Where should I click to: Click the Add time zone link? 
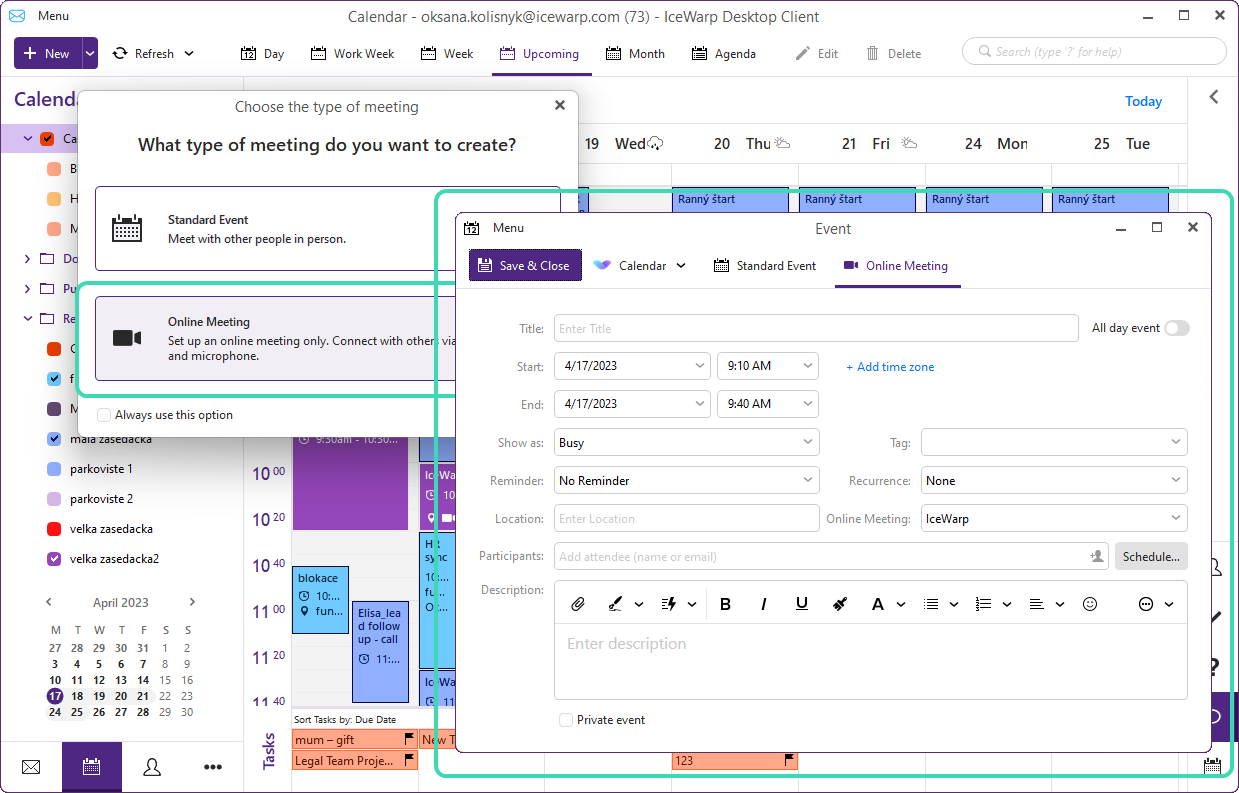point(890,367)
